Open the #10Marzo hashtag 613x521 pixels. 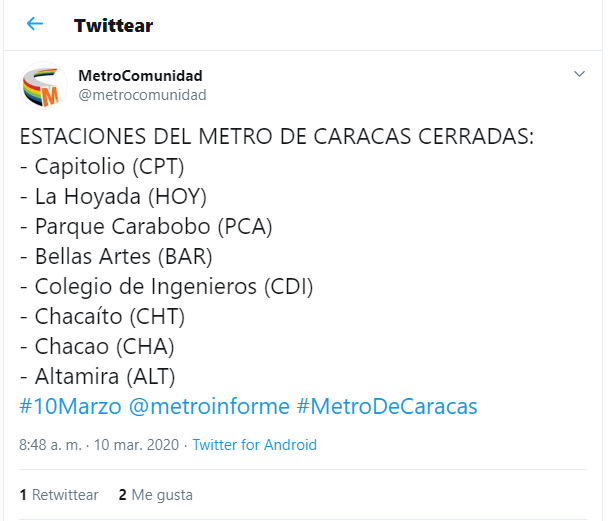(x=70, y=406)
